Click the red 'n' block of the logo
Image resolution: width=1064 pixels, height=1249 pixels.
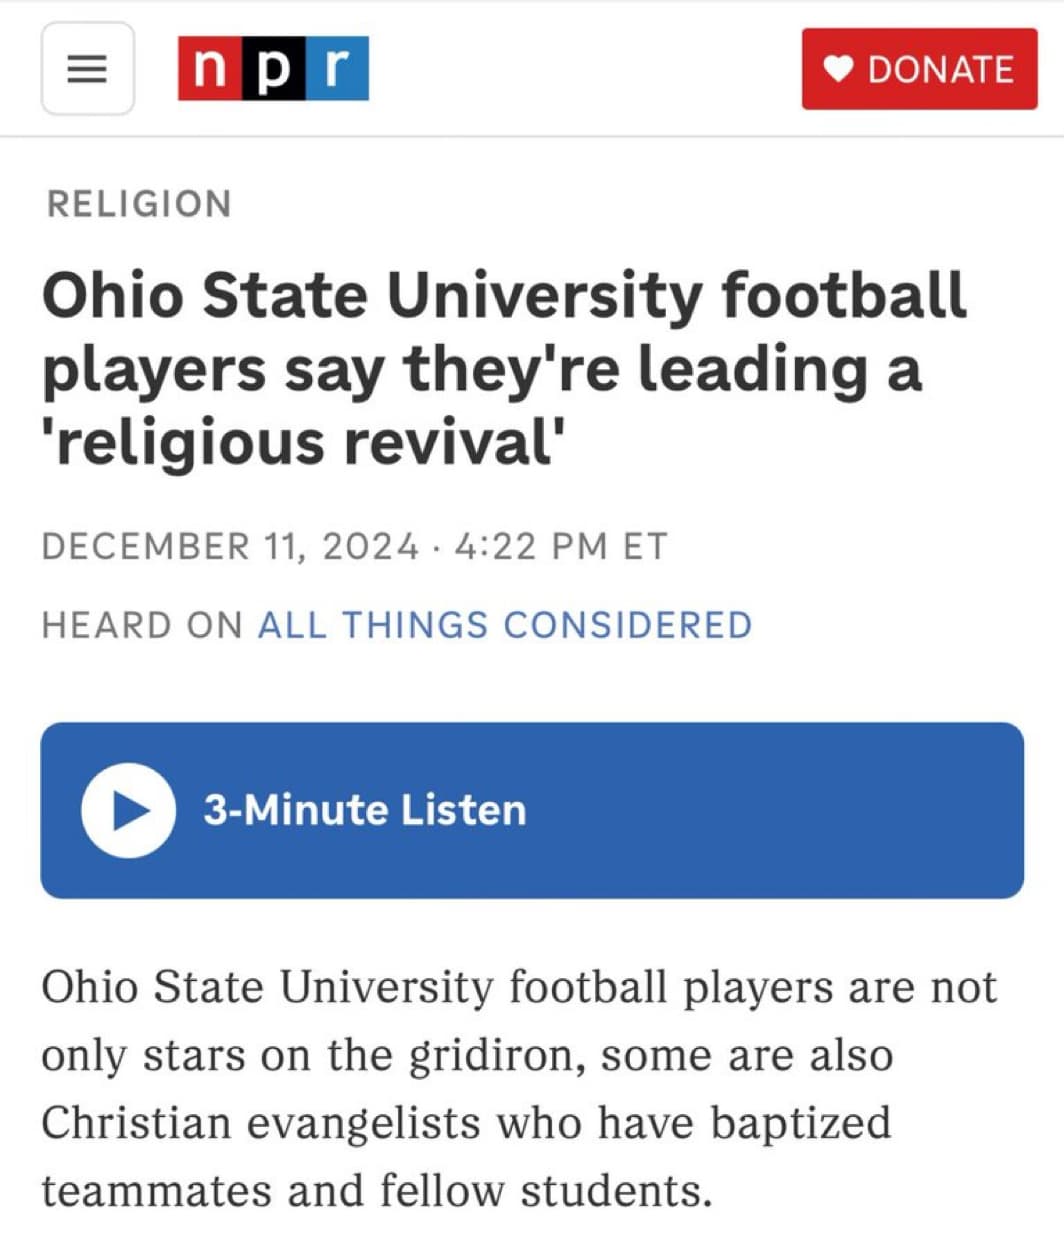coord(209,68)
